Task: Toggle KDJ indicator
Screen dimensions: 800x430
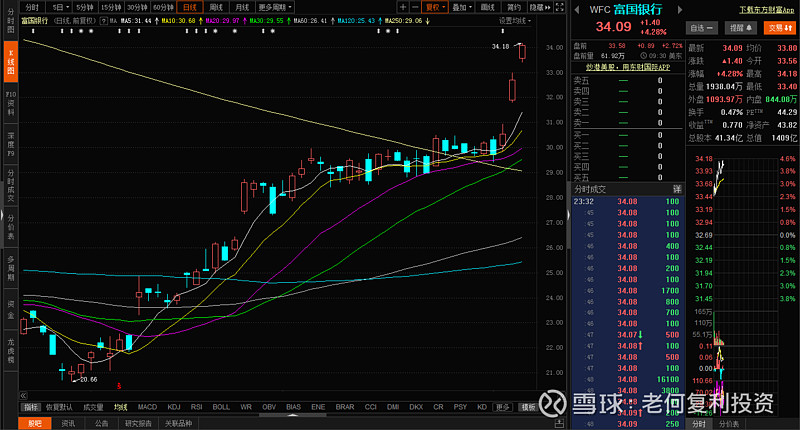Action: point(173,407)
